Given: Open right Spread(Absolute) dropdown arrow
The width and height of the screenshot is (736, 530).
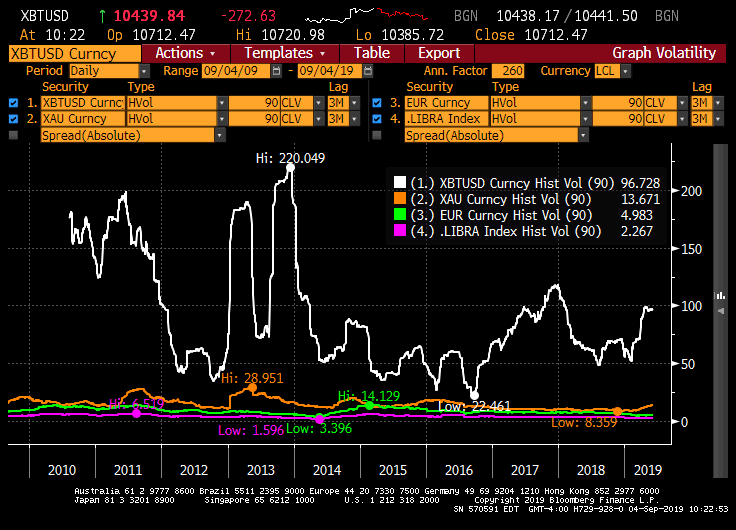Looking at the screenshot, I should [583, 135].
